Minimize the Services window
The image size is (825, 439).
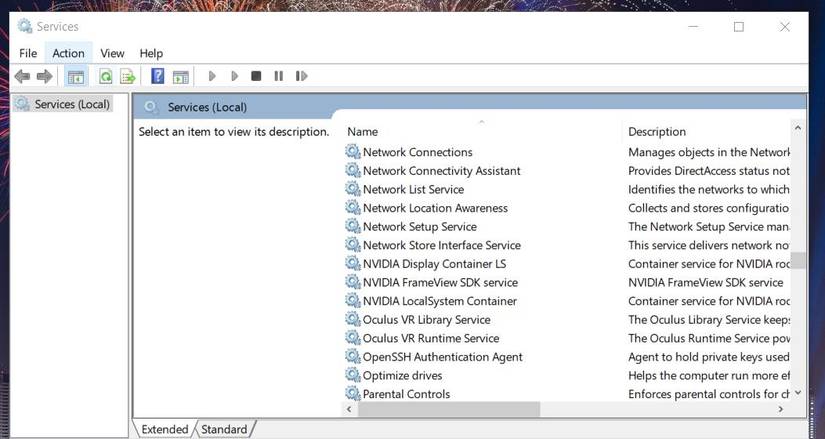[693, 27]
